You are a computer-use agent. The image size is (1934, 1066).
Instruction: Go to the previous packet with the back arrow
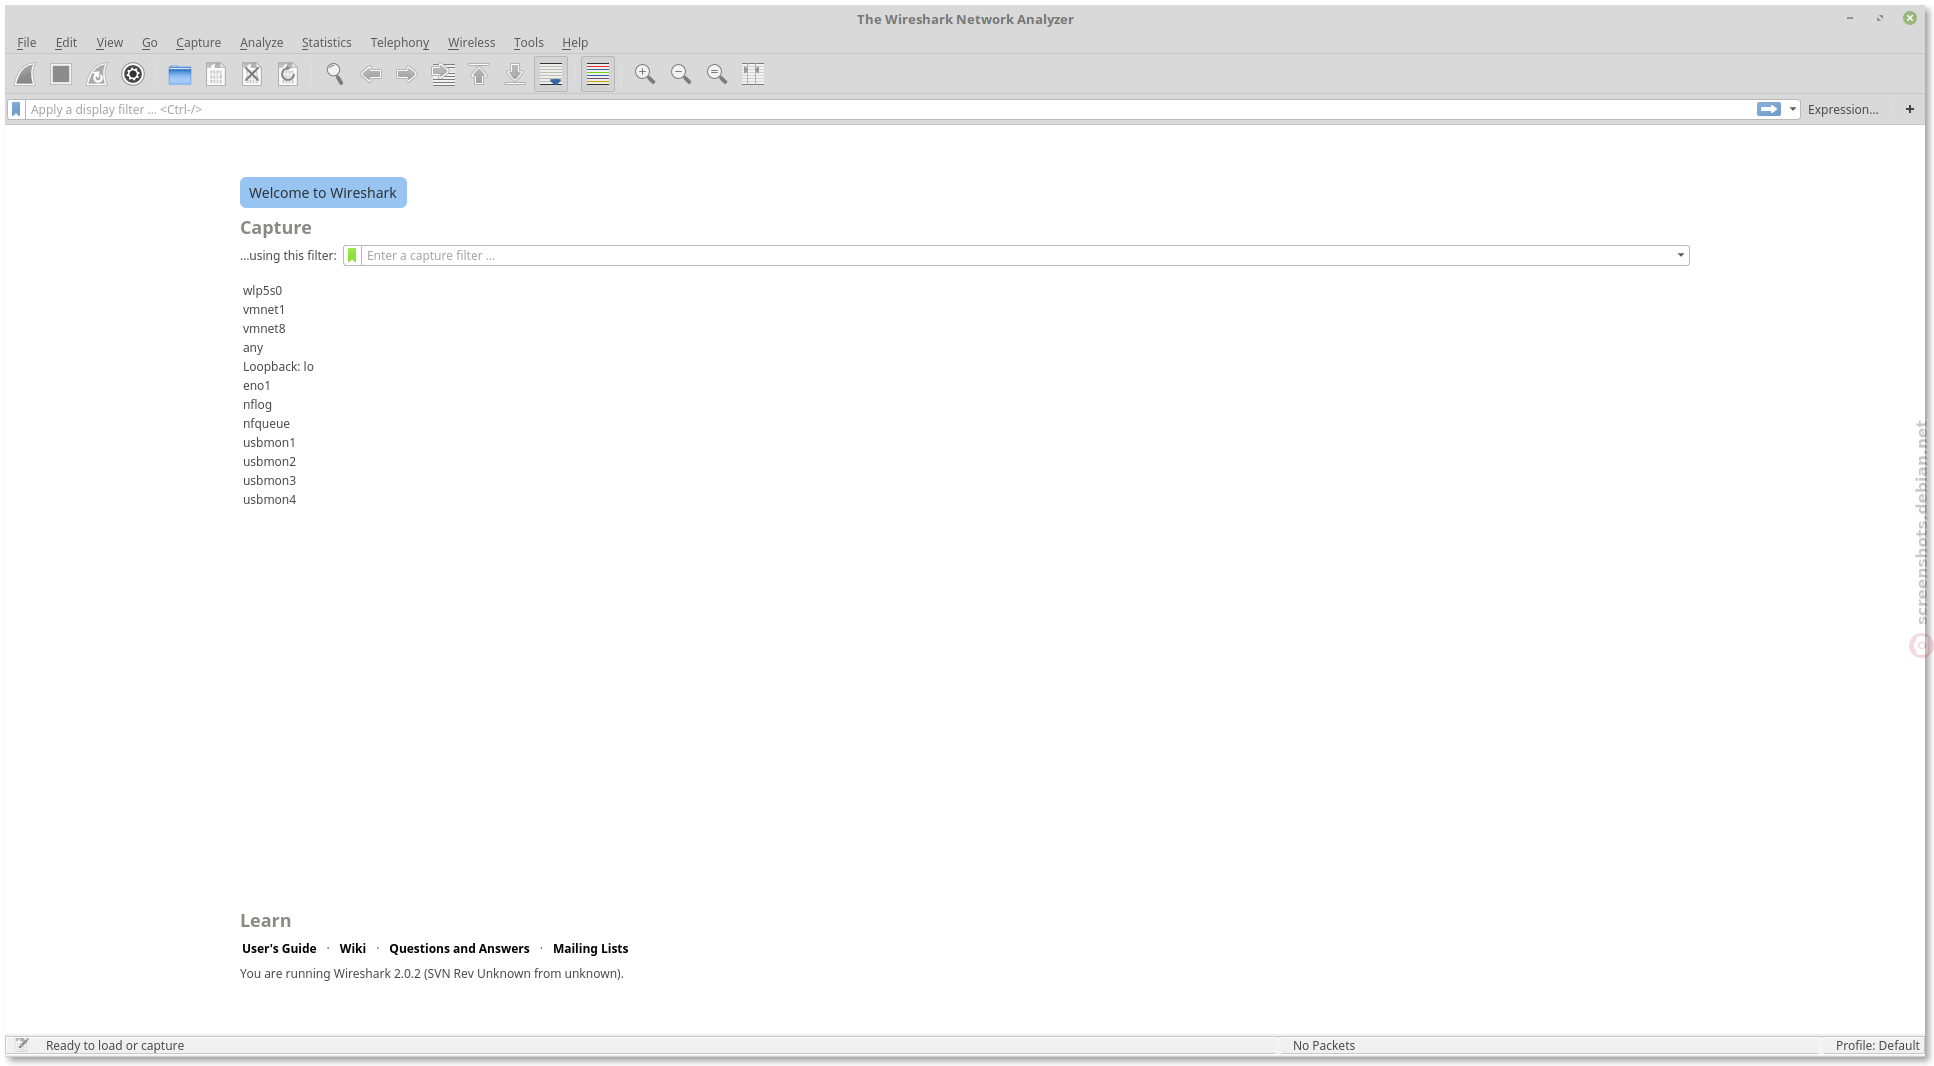tap(371, 74)
